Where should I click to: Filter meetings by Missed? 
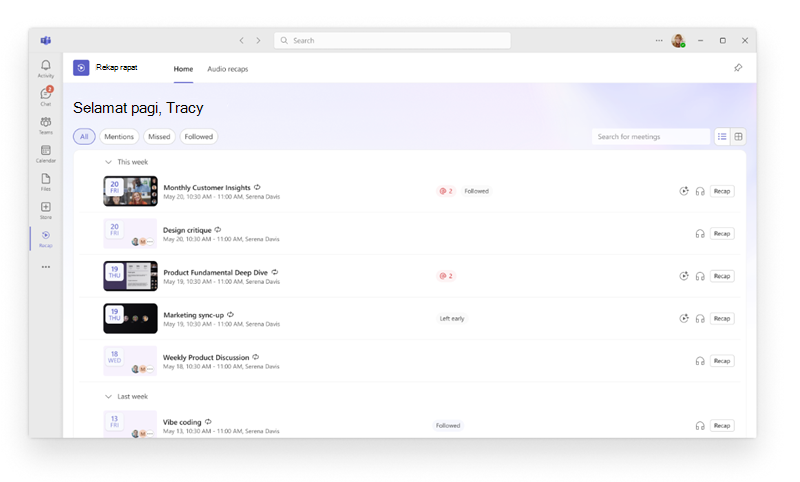coord(159,136)
